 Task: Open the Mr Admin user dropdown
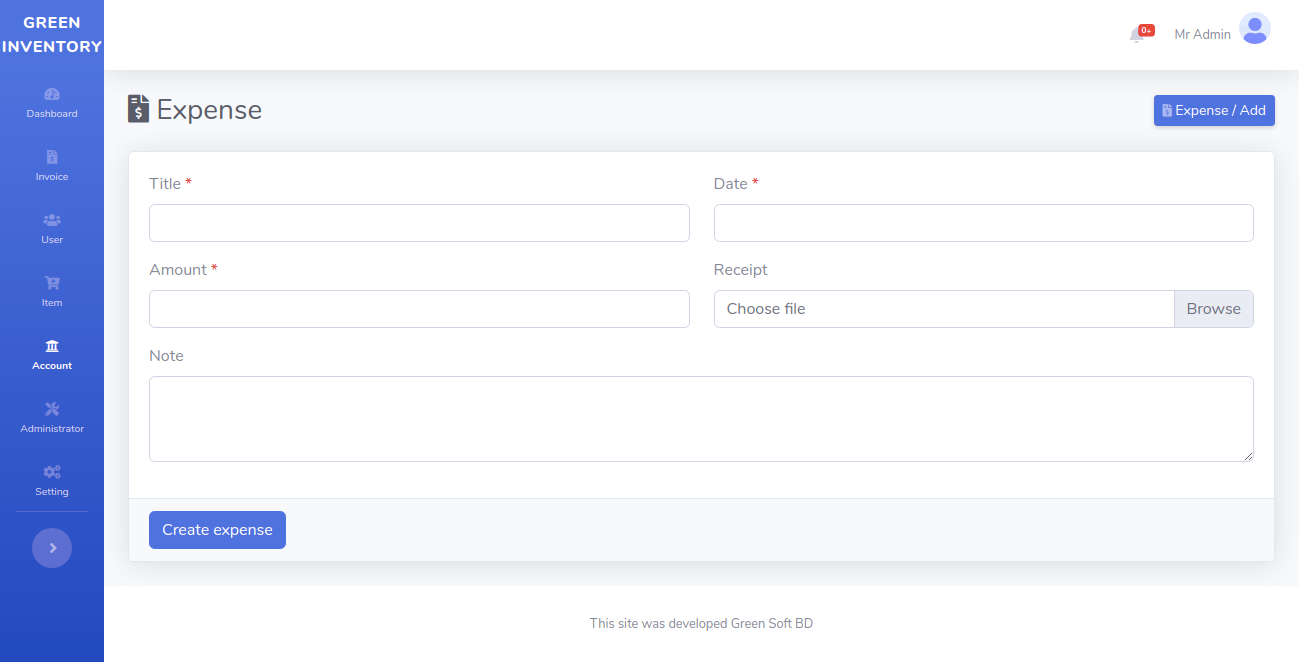click(x=1202, y=34)
